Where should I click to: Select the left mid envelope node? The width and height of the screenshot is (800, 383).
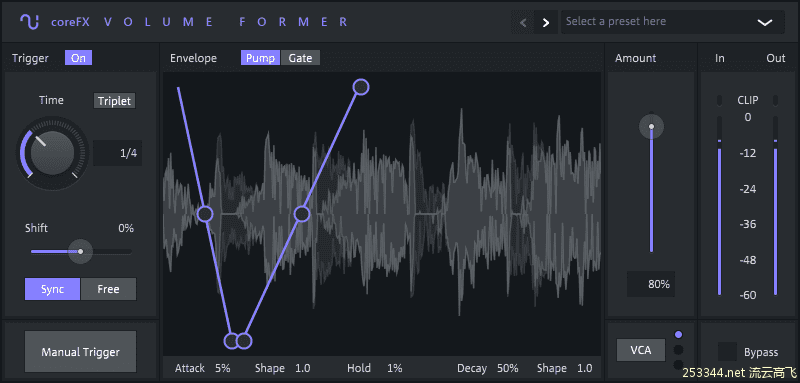click(205, 214)
